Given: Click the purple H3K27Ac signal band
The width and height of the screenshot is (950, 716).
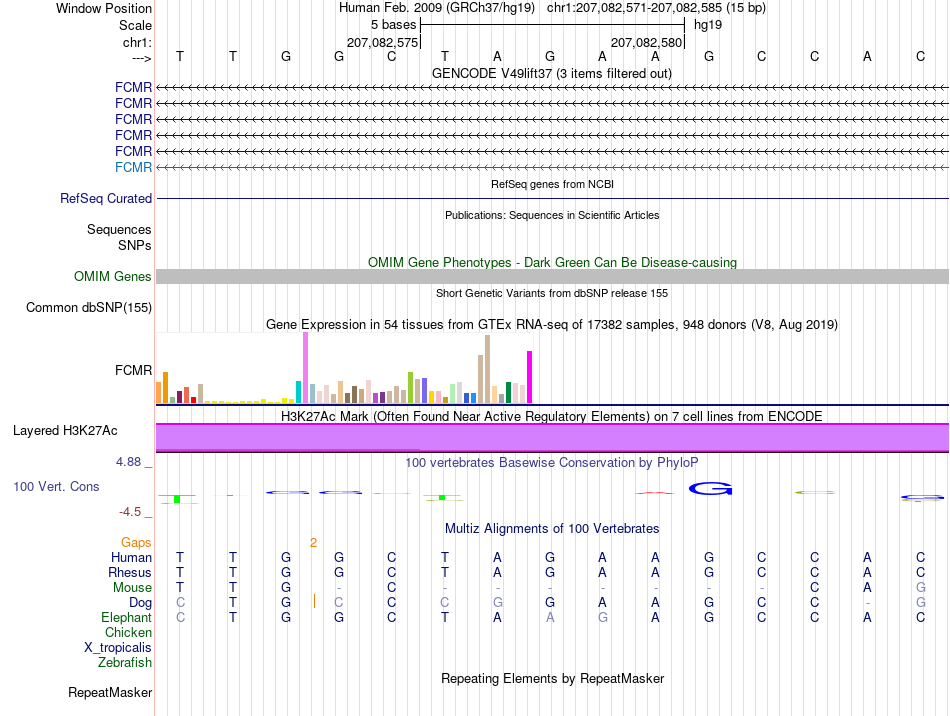Looking at the screenshot, I should click(552, 437).
